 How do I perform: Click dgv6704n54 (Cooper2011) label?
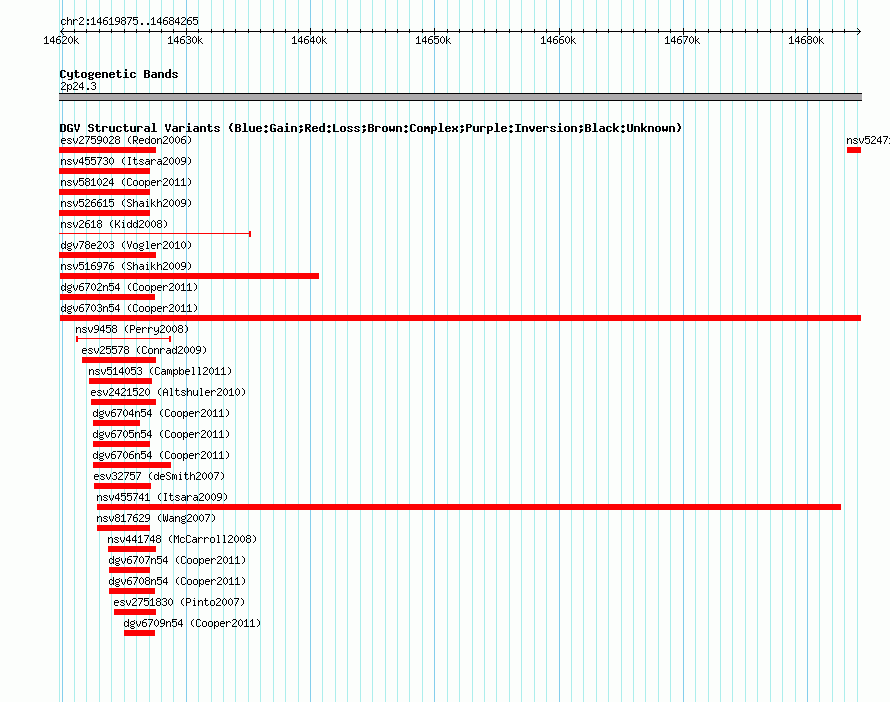coord(161,413)
